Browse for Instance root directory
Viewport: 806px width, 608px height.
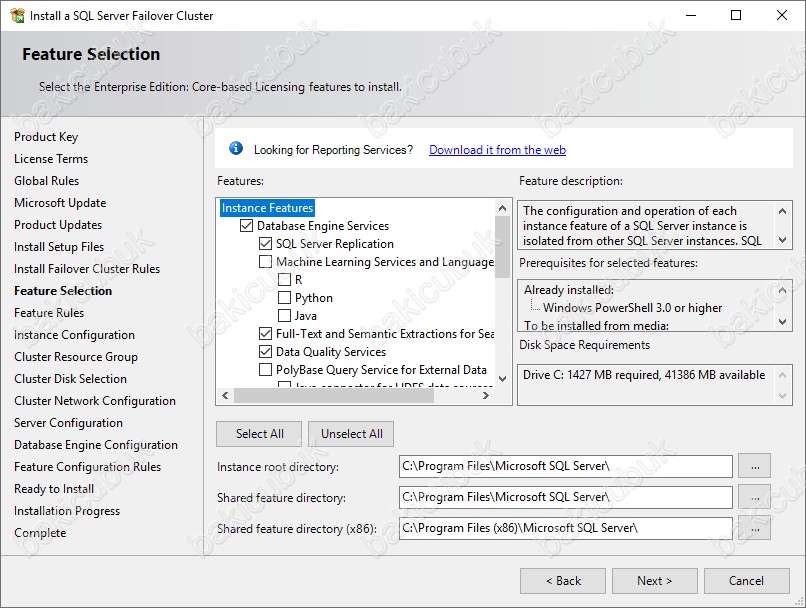(x=755, y=466)
